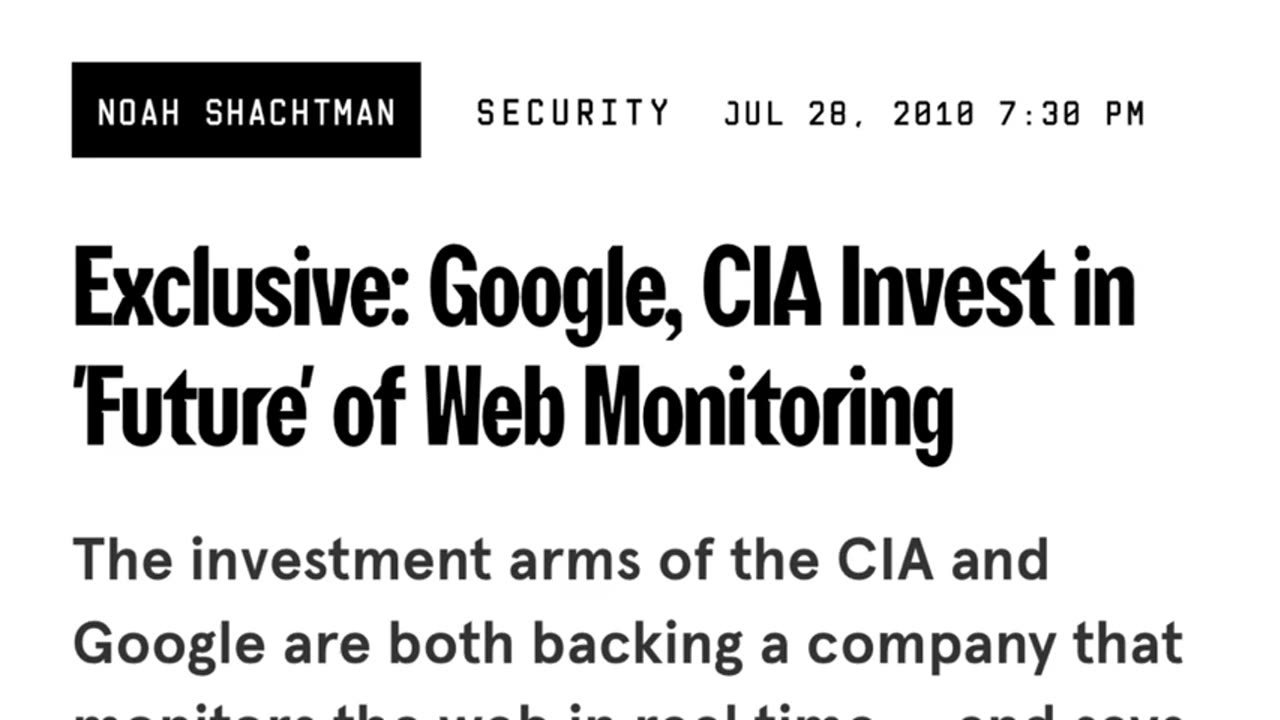The image size is (1280, 720).
Task: Open the Security category link
Action: (573, 113)
